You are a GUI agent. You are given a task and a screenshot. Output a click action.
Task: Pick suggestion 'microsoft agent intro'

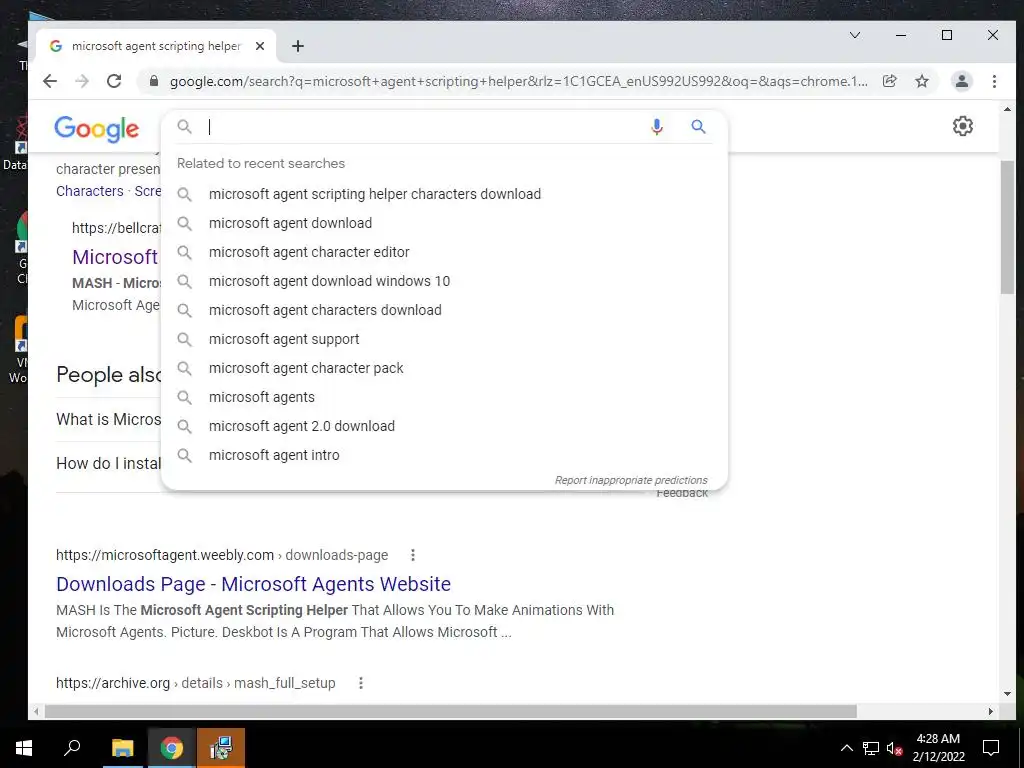pos(444,455)
